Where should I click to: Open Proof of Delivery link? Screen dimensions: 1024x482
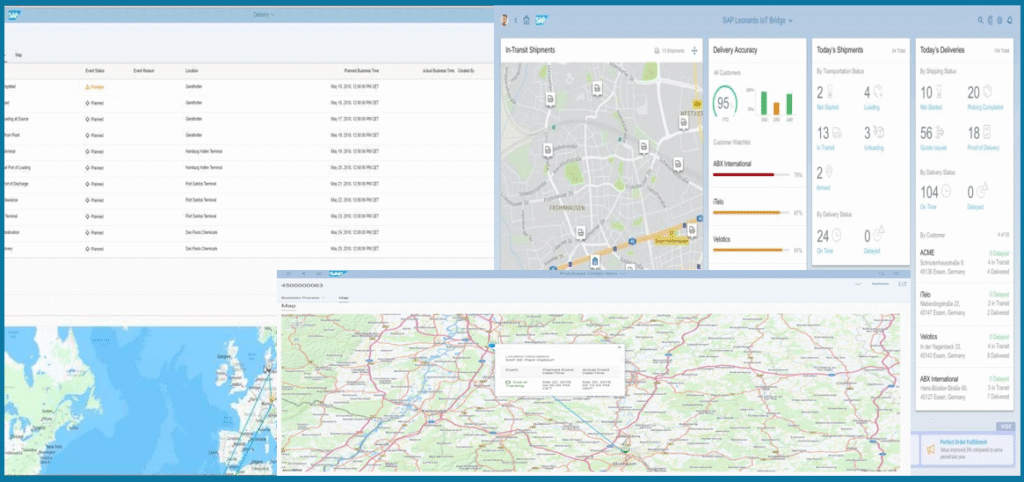click(x=984, y=148)
